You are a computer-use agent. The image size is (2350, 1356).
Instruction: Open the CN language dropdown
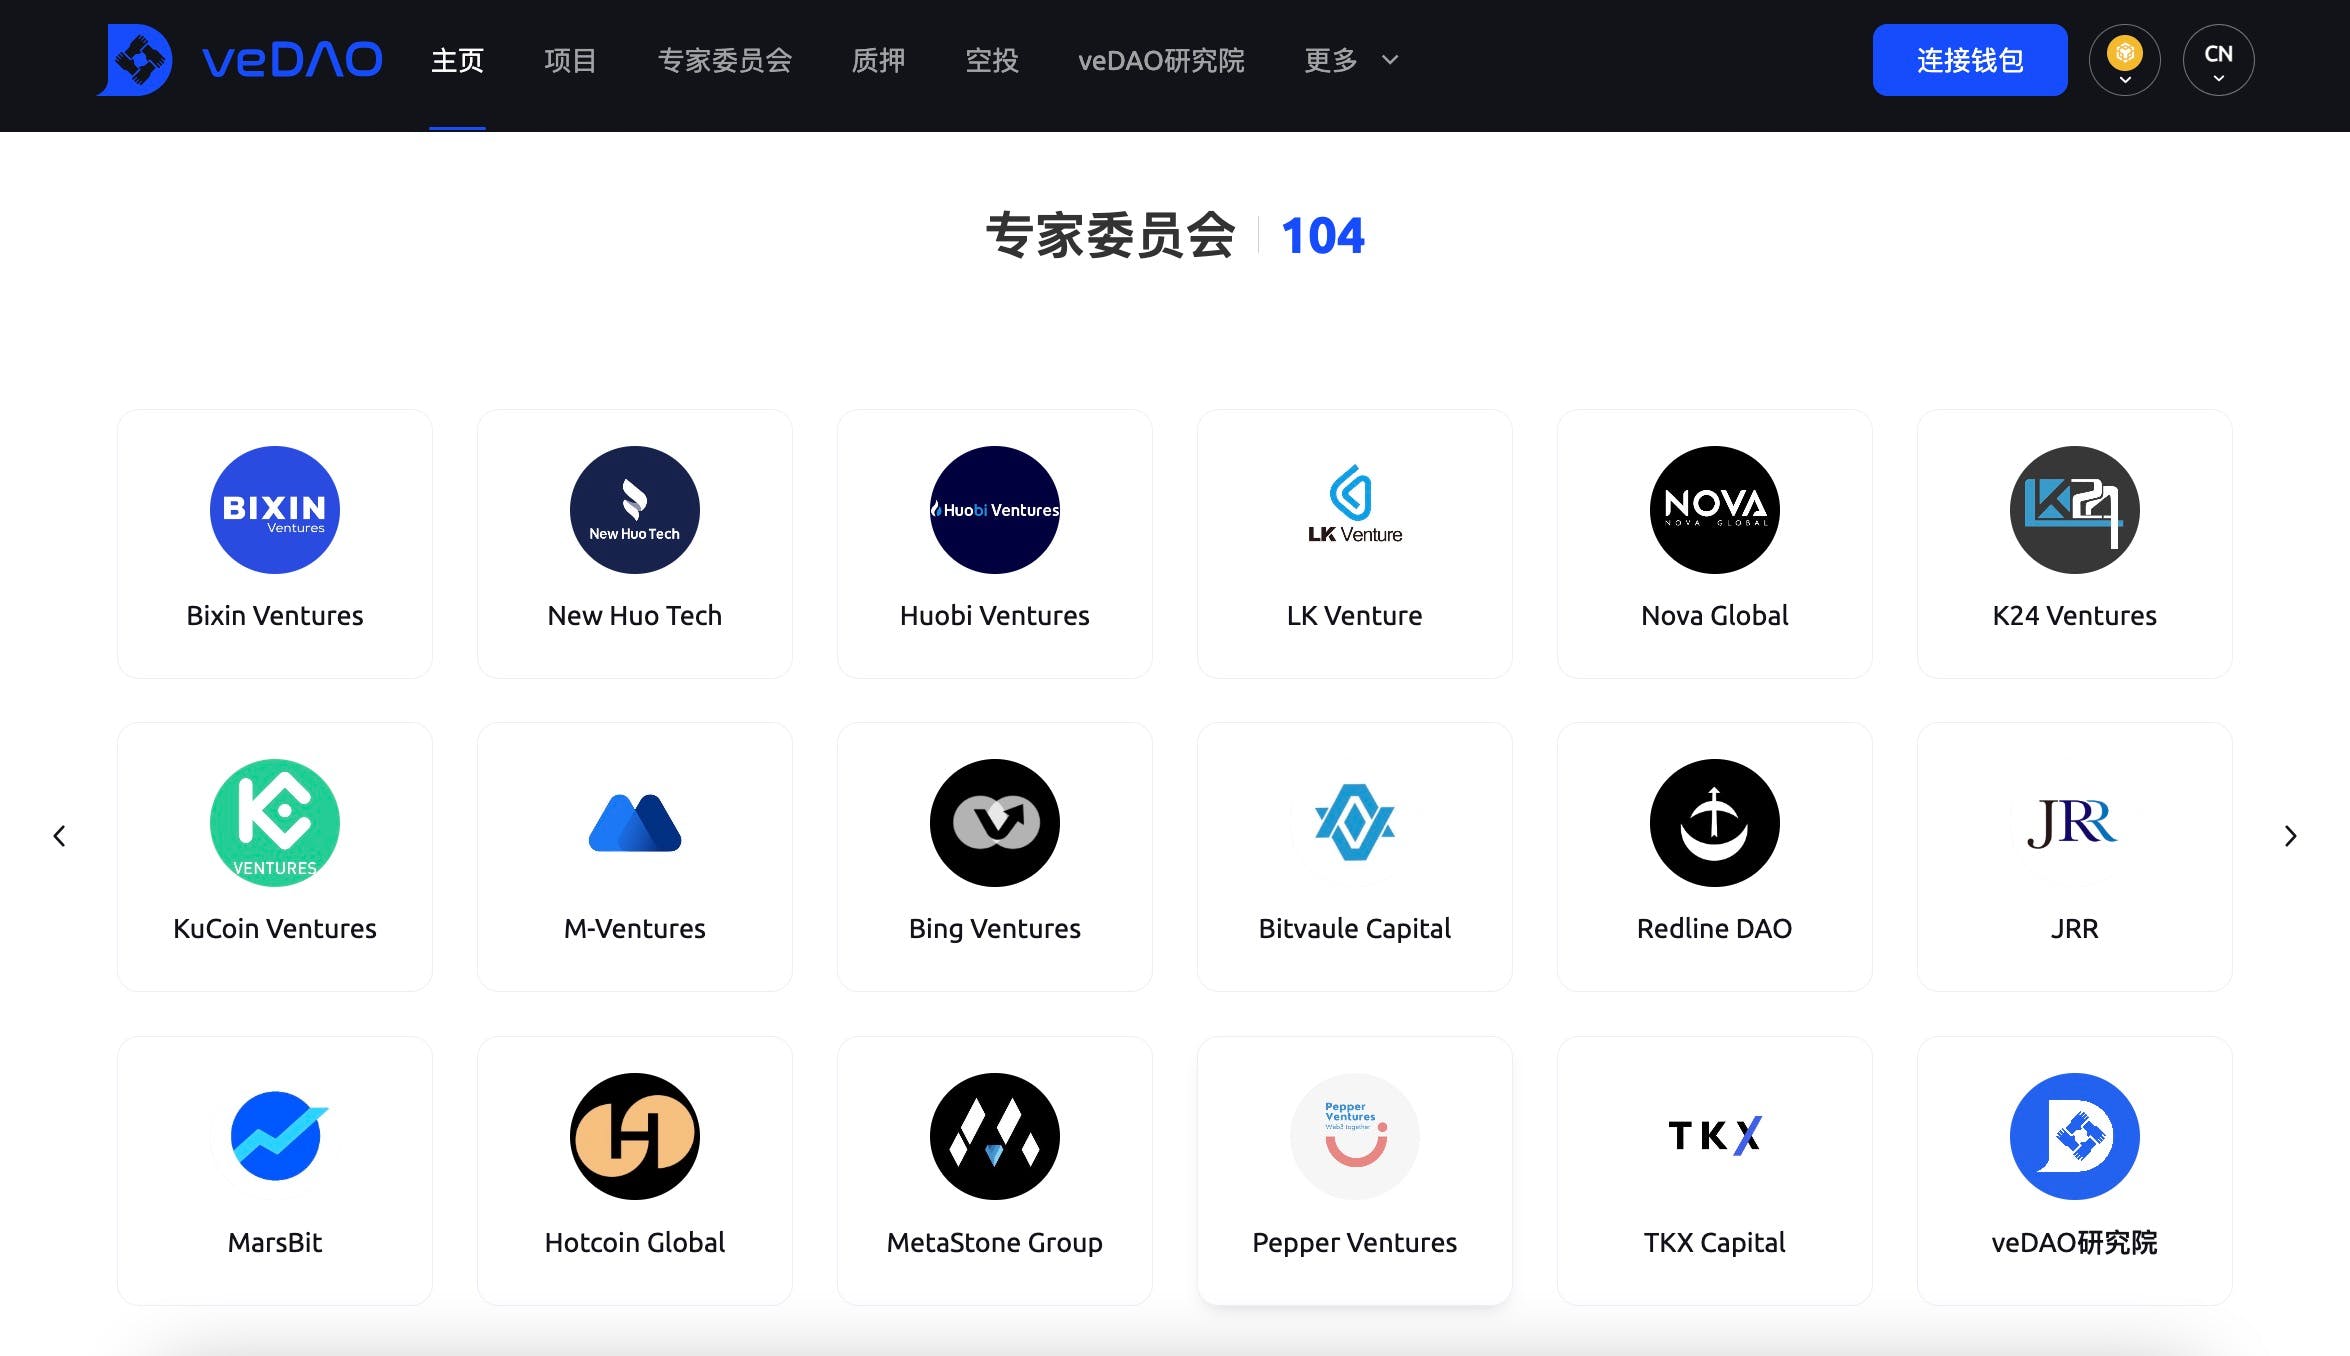[x=2219, y=60]
